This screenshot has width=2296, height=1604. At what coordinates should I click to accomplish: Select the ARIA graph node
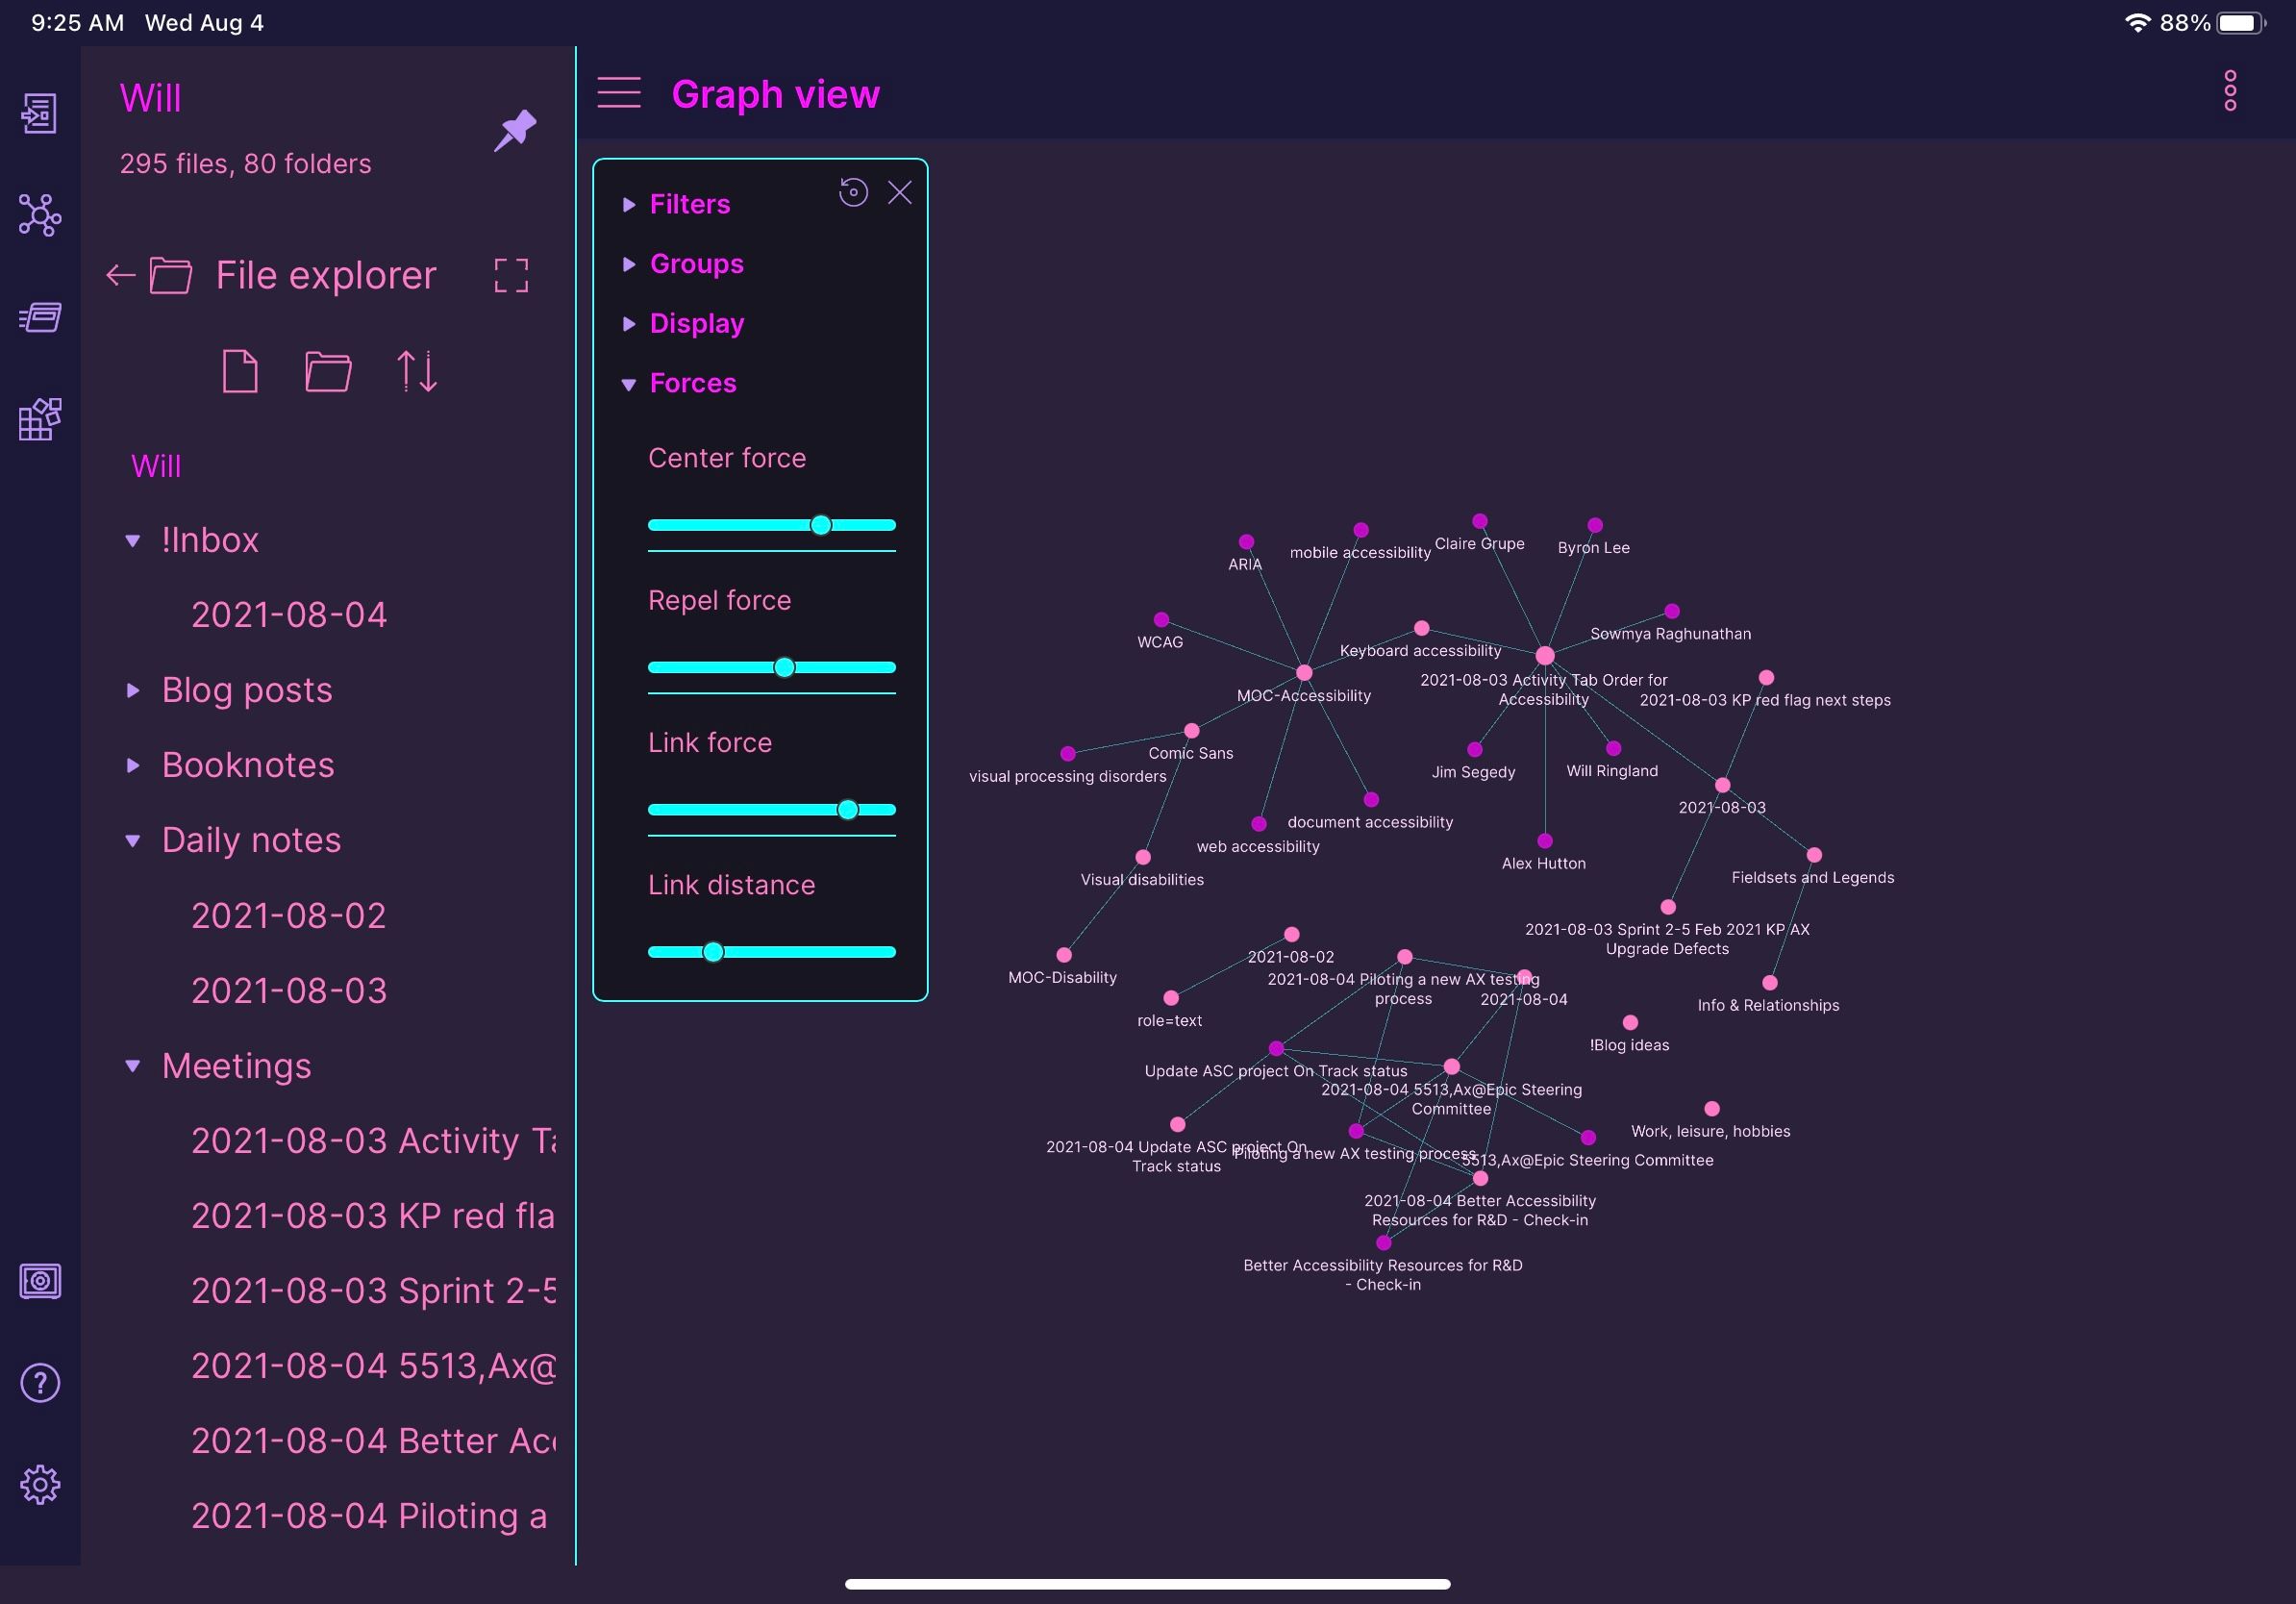[x=1246, y=542]
